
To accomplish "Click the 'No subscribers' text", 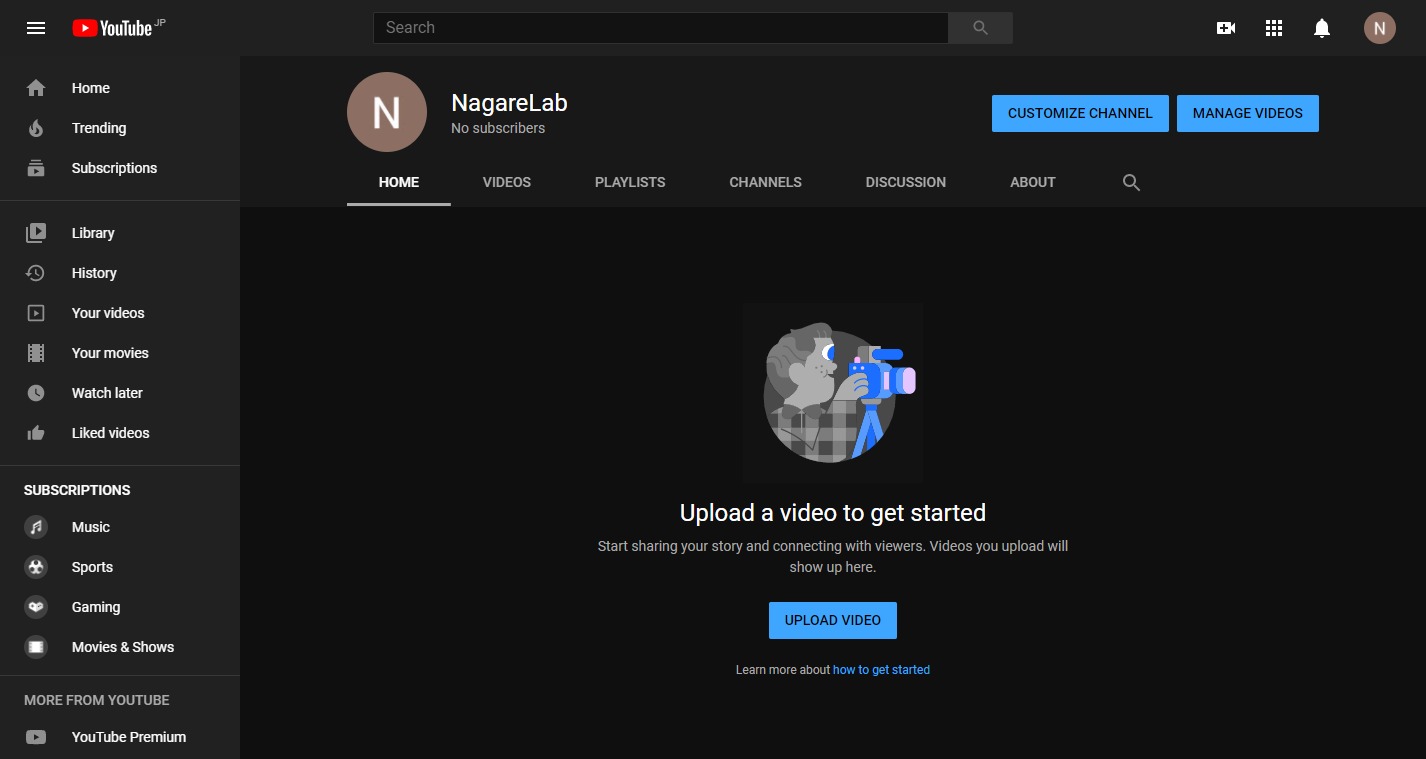I will tap(498, 128).
